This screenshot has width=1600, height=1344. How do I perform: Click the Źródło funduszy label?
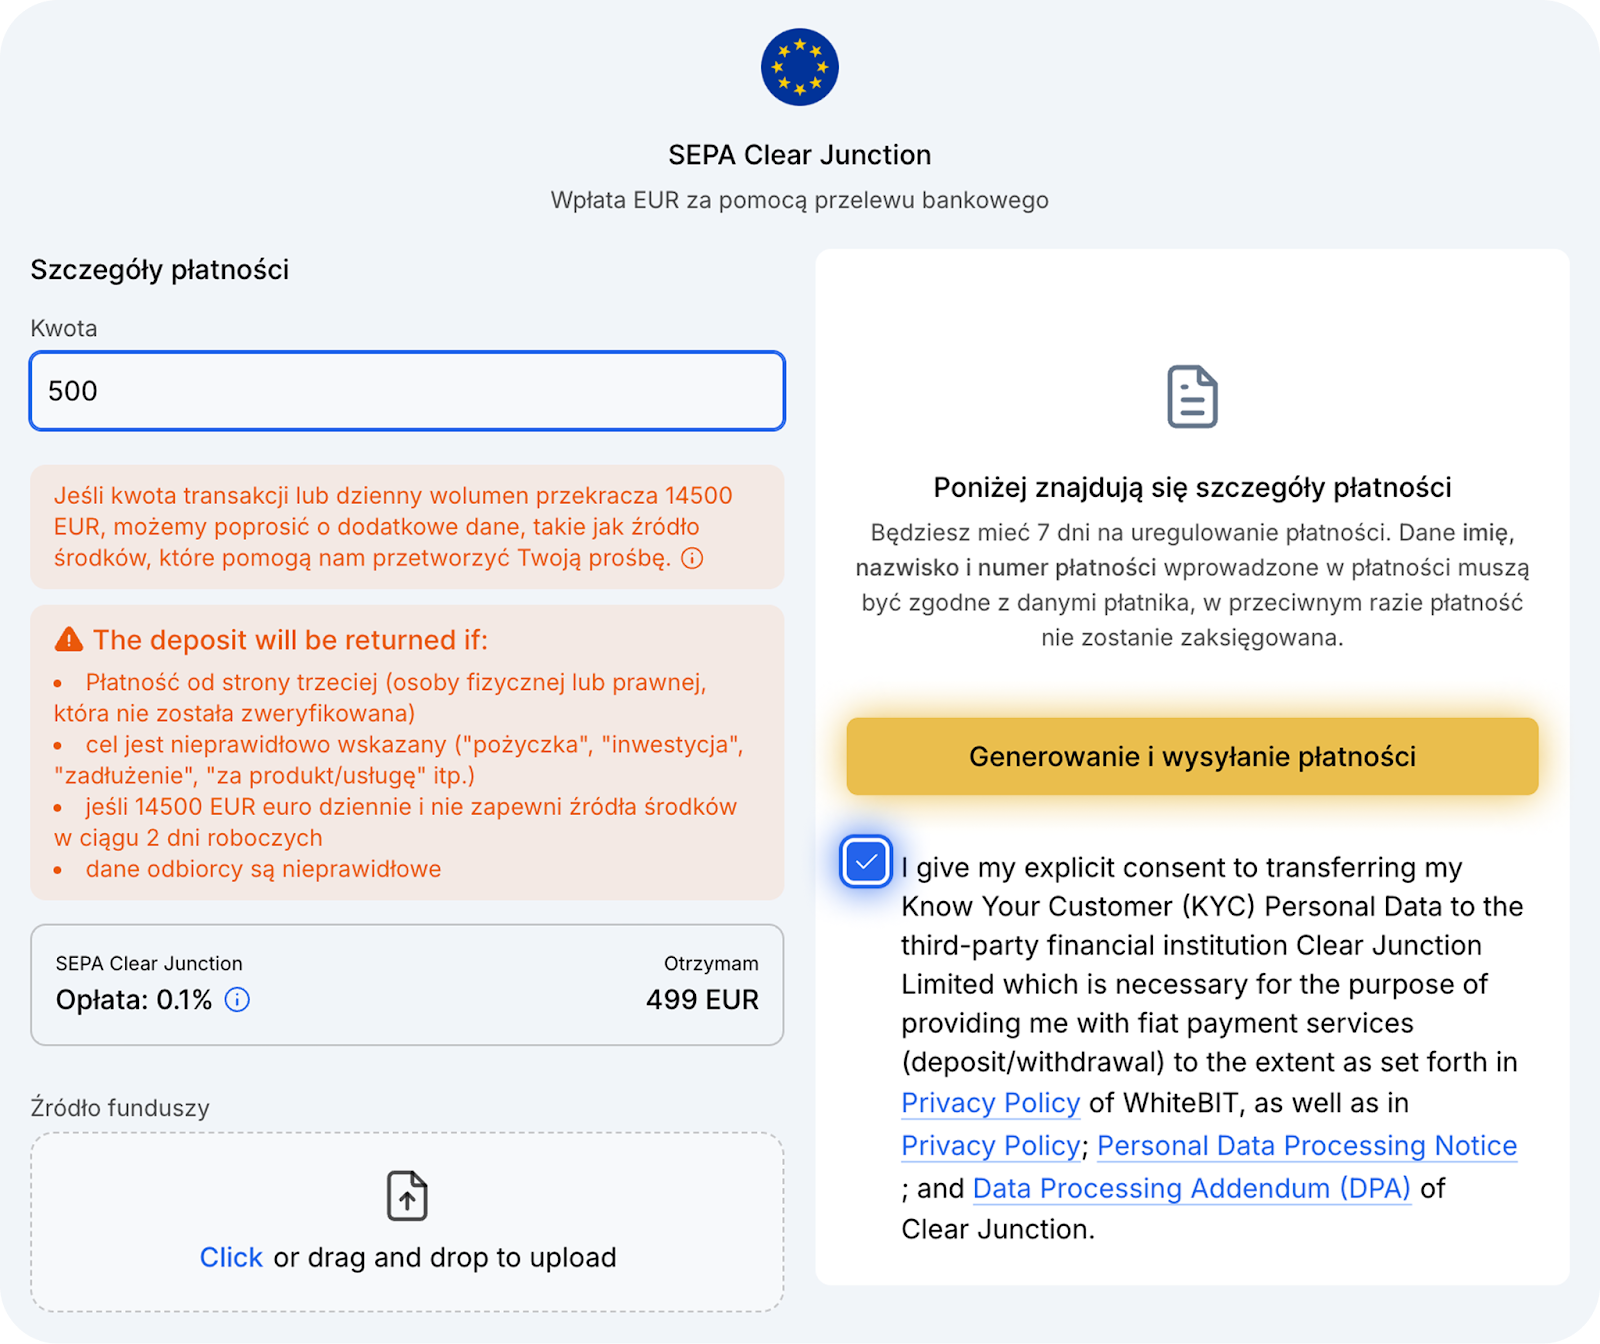[x=120, y=1107]
